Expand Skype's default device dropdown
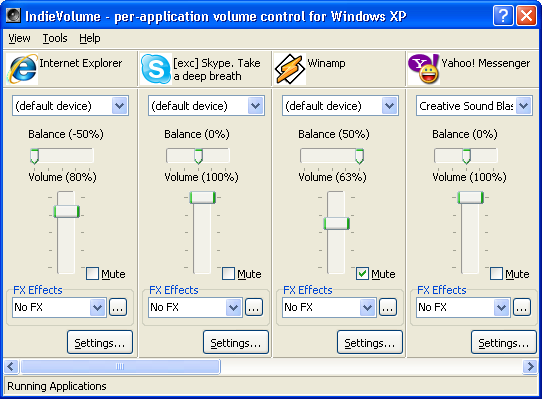The width and height of the screenshot is (542, 399). pyautogui.click(x=256, y=105)
